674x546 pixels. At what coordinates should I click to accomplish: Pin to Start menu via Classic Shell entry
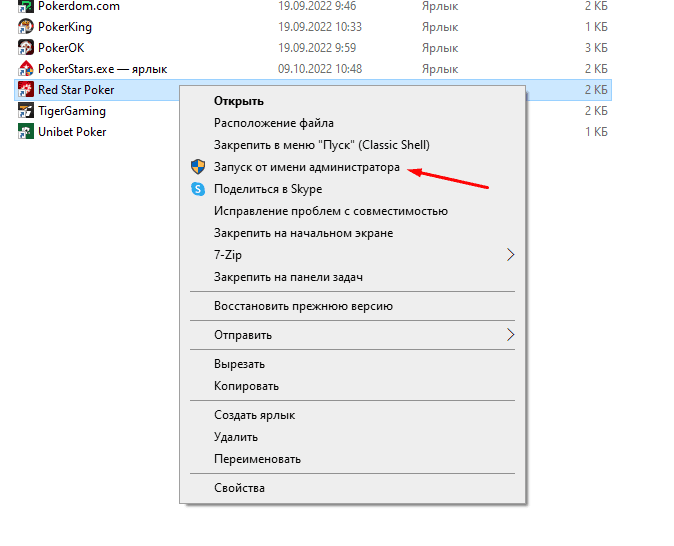tap(322, 145)
